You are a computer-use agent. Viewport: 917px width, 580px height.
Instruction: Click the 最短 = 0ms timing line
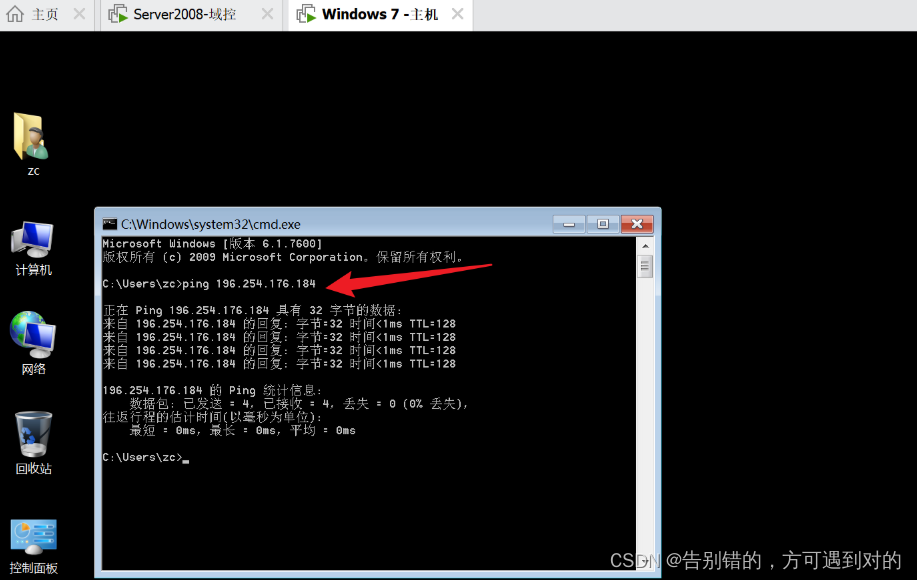(242, 431)
